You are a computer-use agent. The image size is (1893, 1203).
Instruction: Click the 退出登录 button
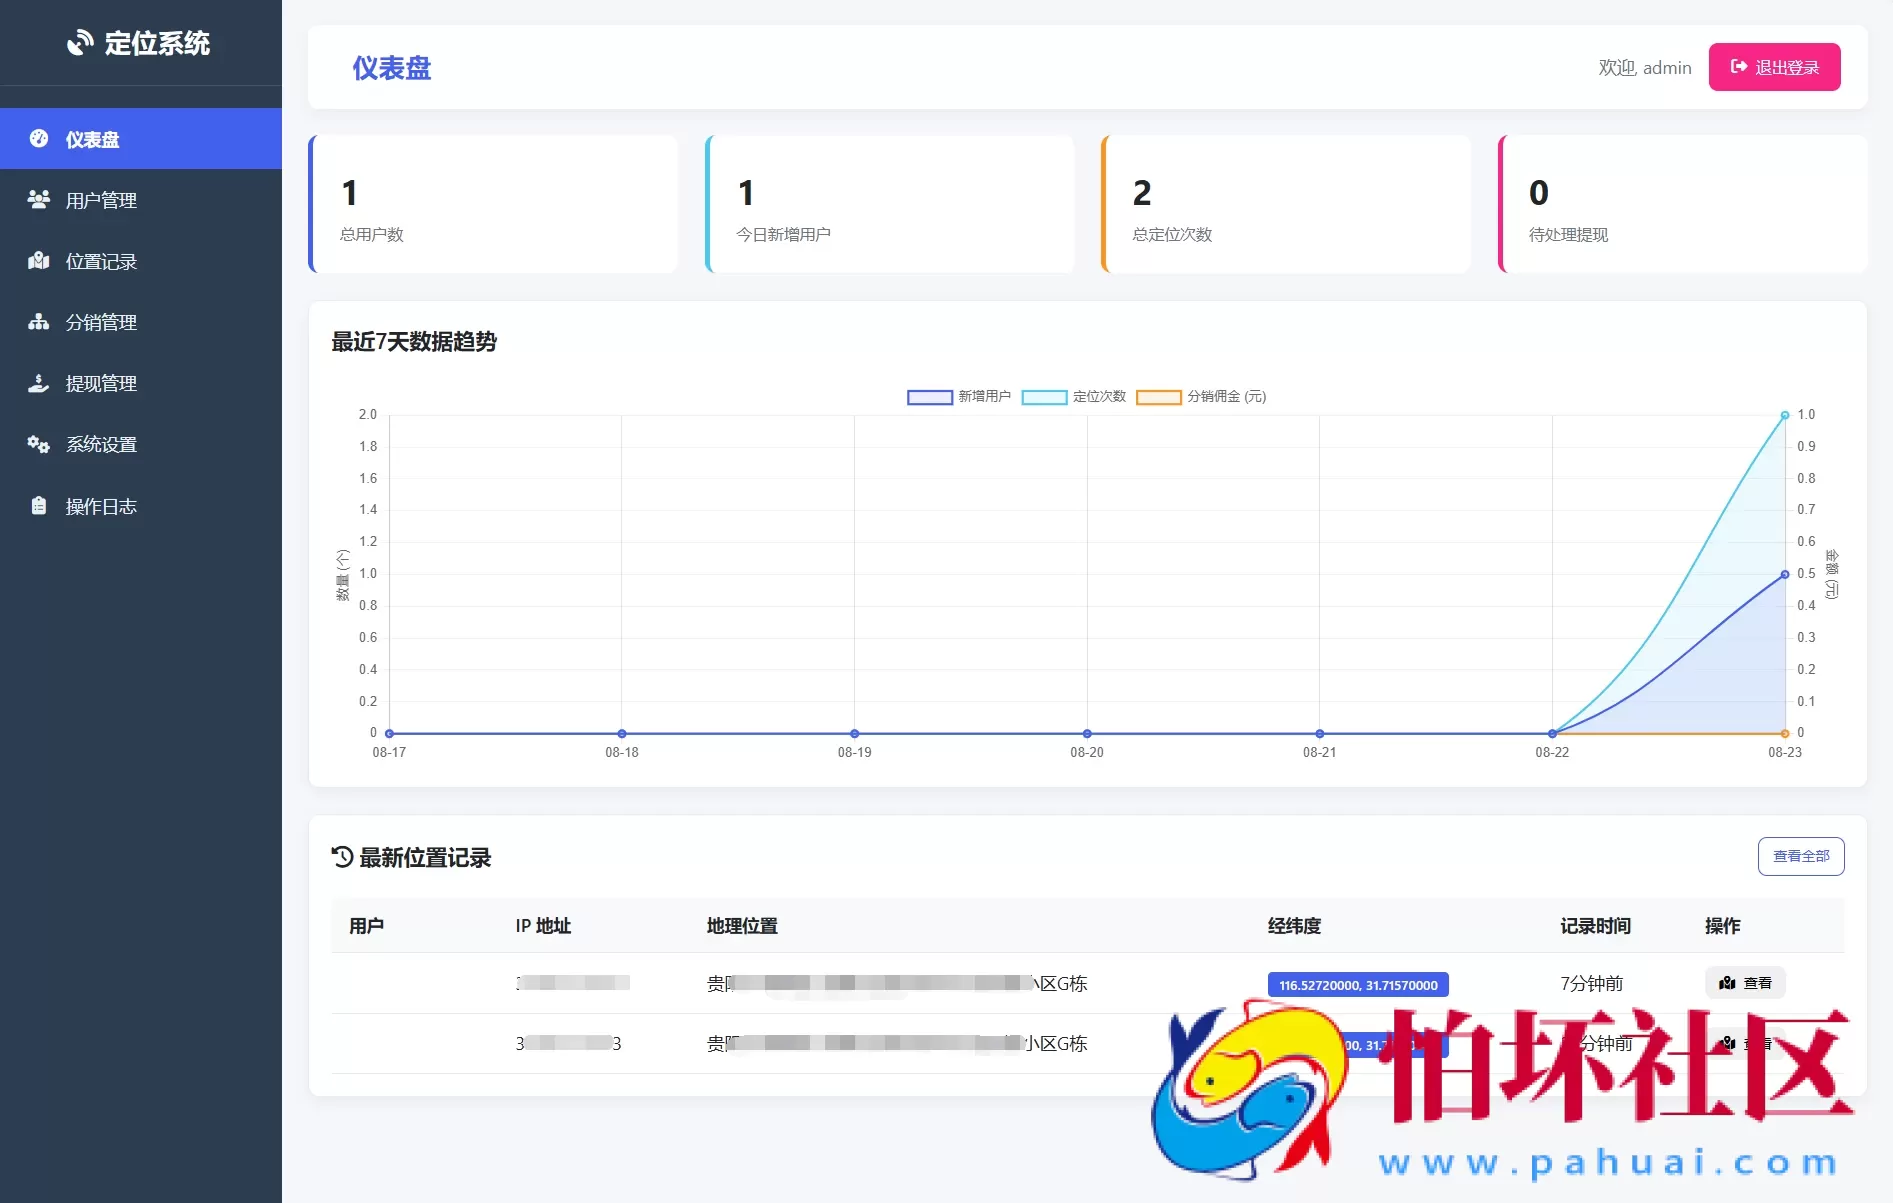click(1774, 67)
